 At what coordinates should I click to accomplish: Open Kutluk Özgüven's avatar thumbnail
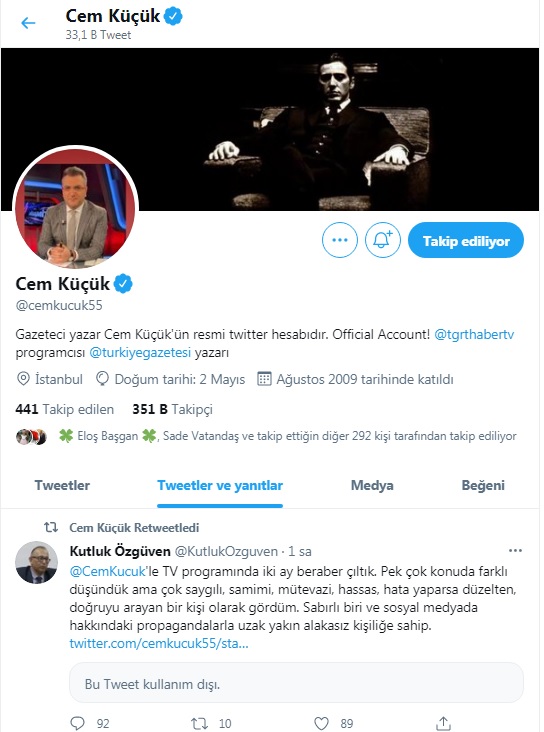36,563
